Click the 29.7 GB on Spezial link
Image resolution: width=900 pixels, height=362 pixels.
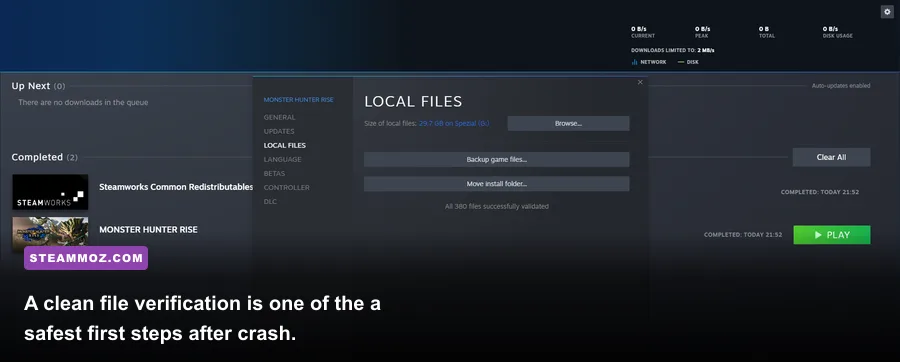[x=454, y=123]
